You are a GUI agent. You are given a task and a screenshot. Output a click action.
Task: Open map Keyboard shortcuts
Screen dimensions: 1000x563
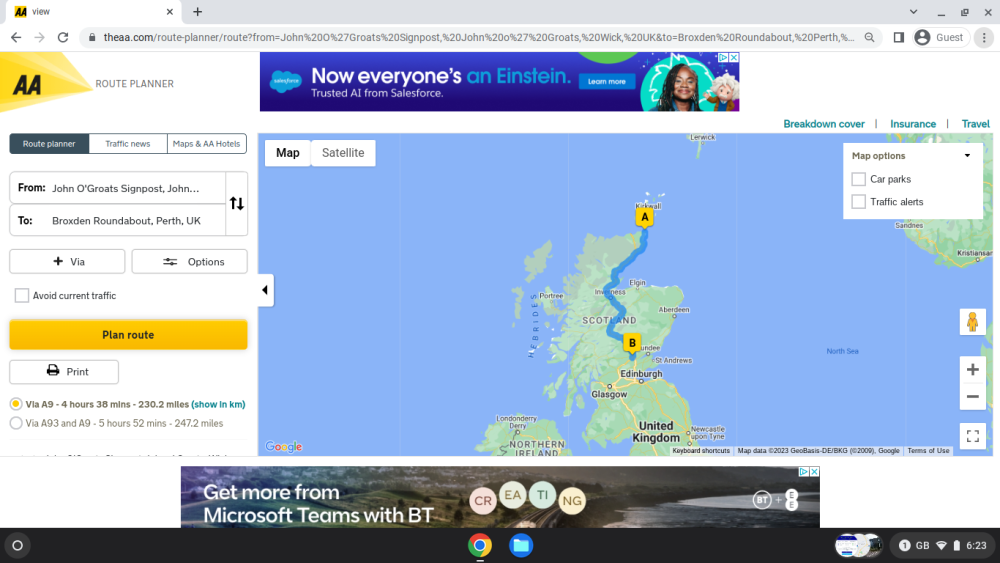(701, 451)
